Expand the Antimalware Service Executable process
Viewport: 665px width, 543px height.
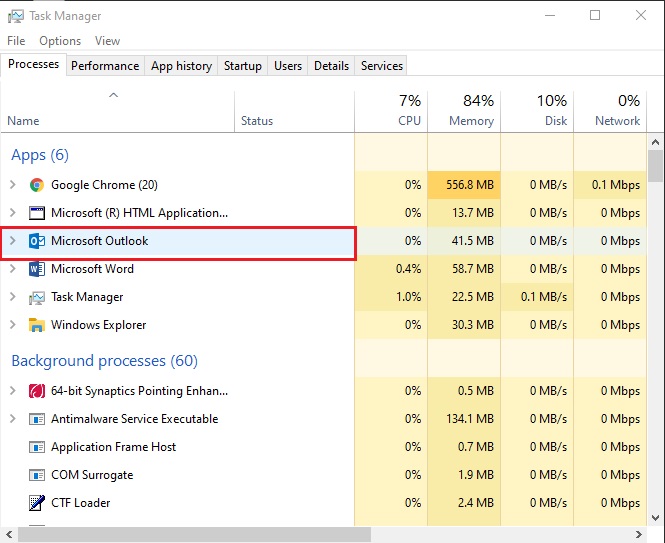click(x=13, y=419)
